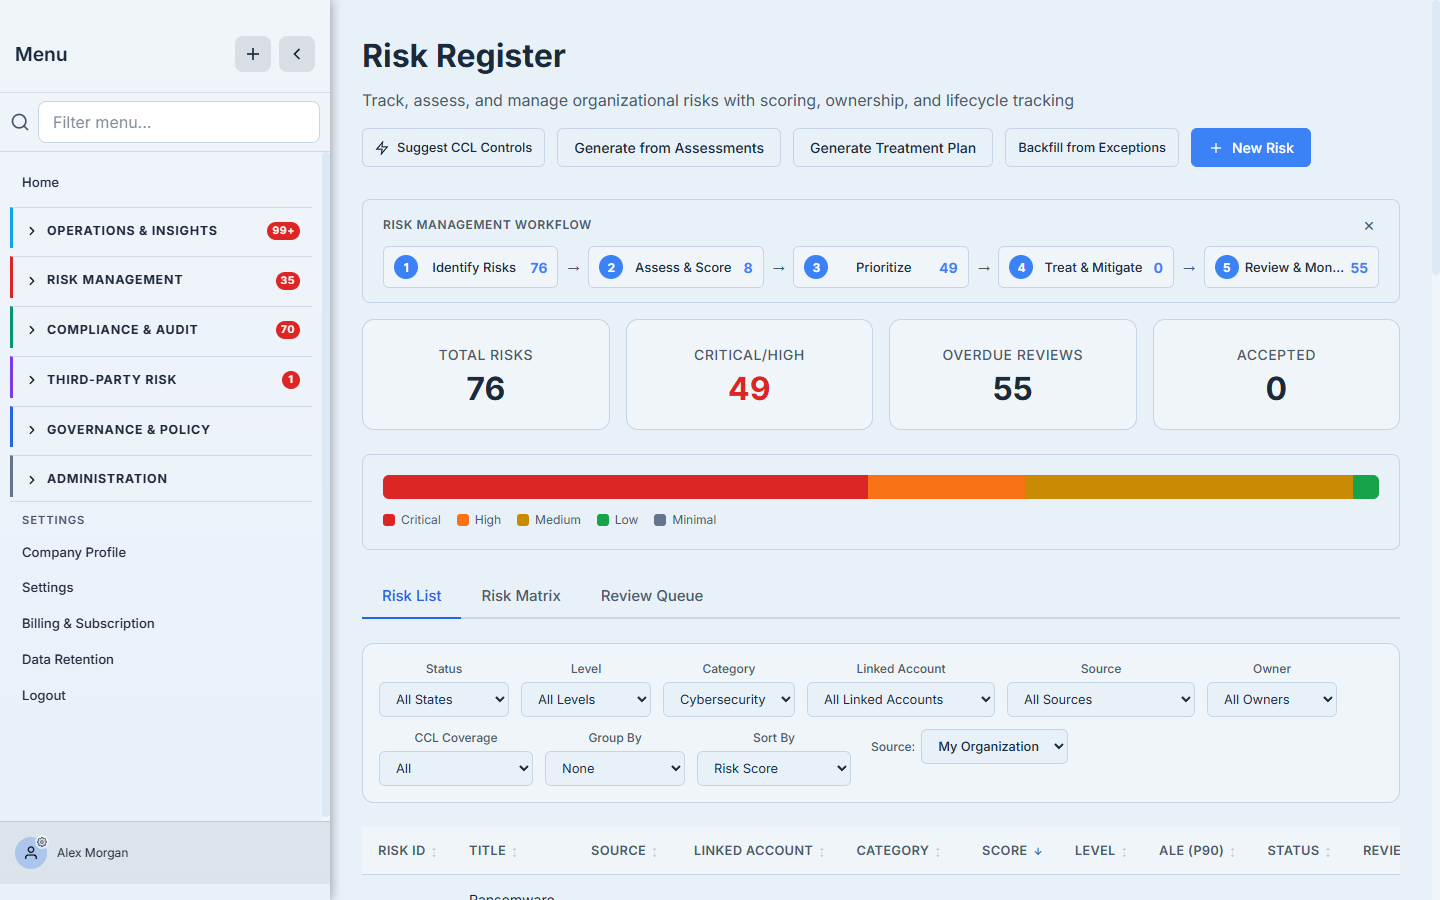The image size is (1440, 900).
Task: Click the sort icon beside SOURCE column
Action: [655, 852]
